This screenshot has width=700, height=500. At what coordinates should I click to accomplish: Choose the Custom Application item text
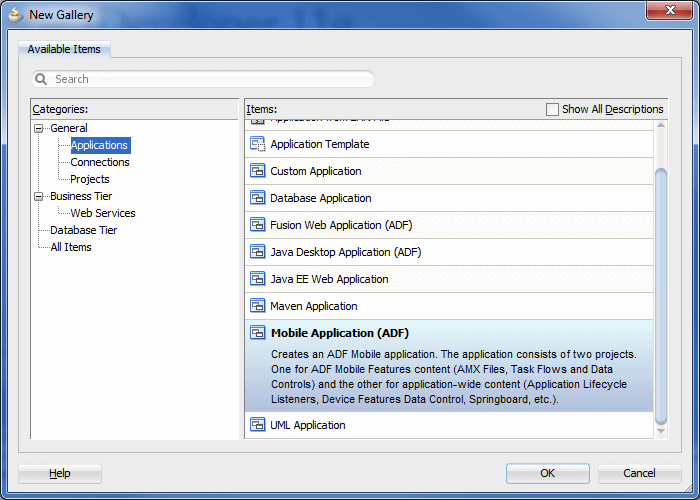(316, 171)
